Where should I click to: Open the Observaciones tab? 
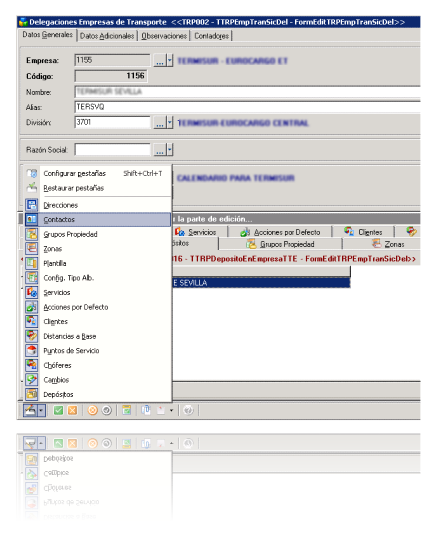164,36
